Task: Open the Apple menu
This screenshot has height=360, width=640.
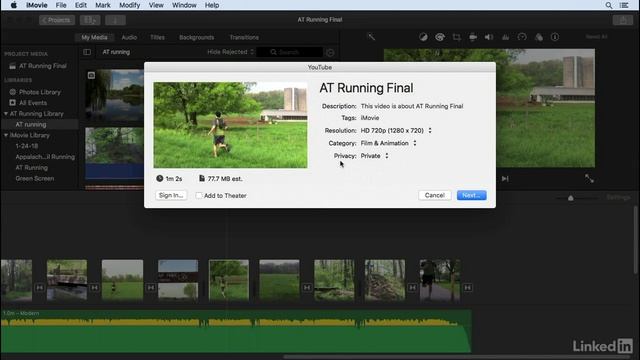Action: [x=13, y=5]
